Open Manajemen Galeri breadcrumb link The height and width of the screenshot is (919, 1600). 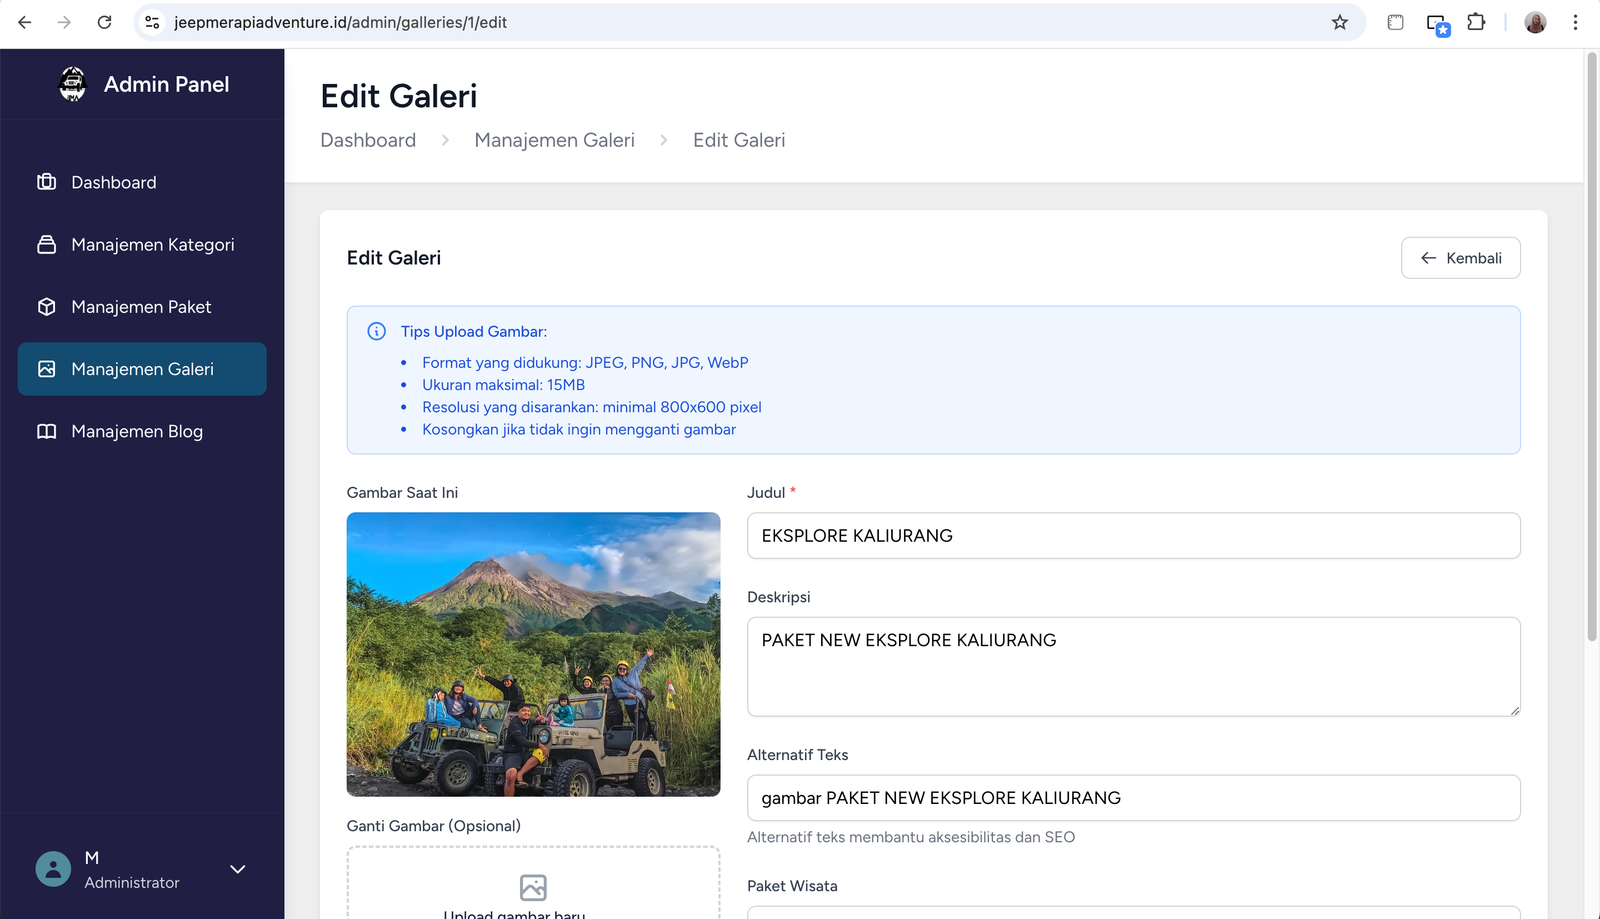554,140
